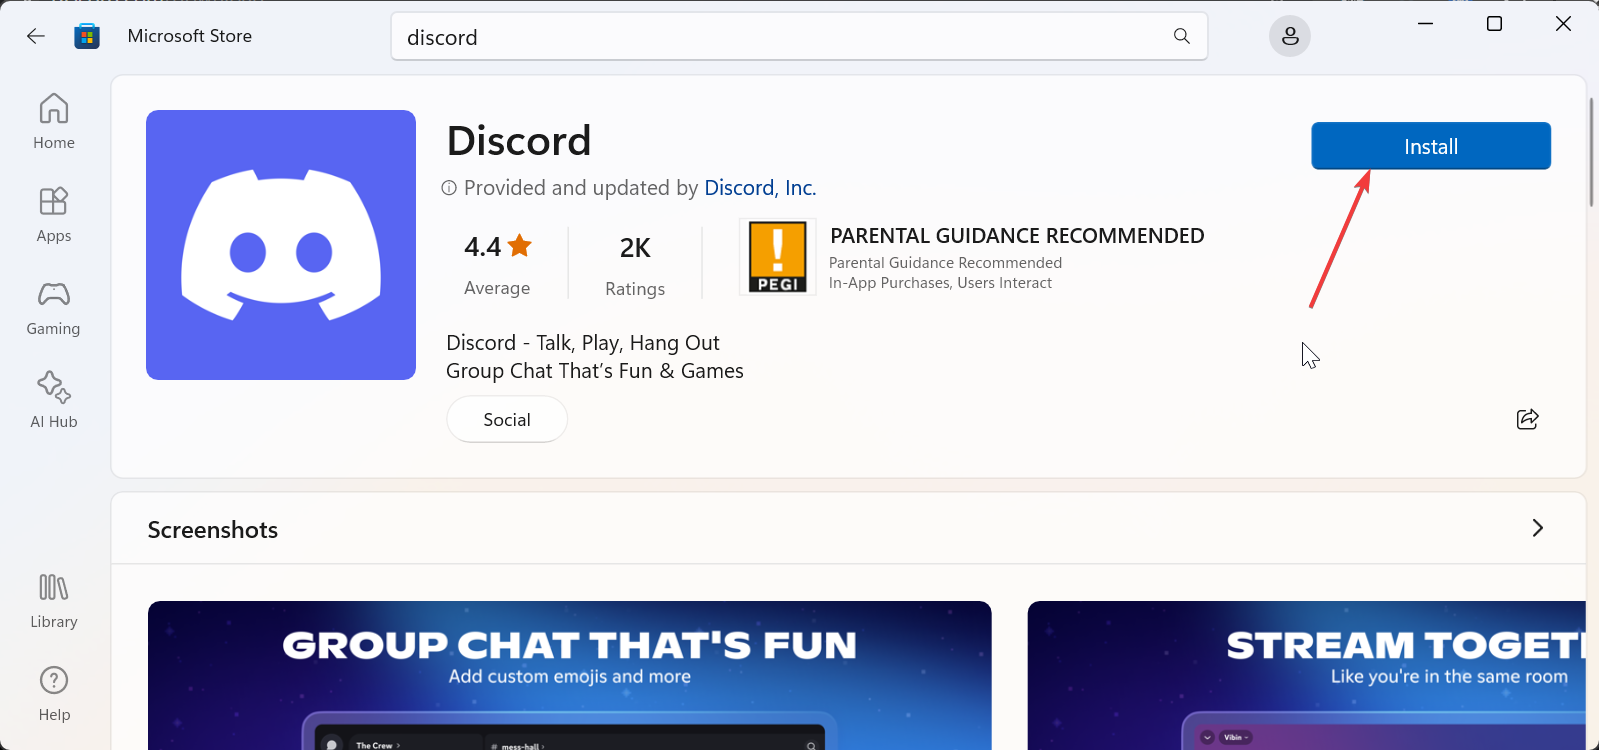
Task: Open the Library in the sidebar
Action: click(x=54, y=600)
